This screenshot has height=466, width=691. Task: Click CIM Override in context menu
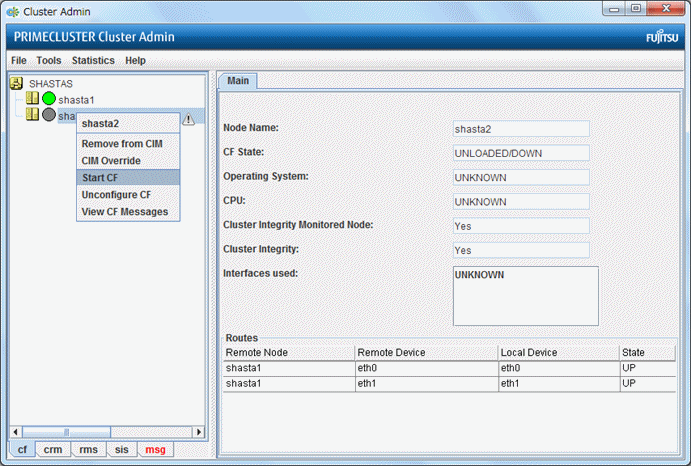[110, 160]
